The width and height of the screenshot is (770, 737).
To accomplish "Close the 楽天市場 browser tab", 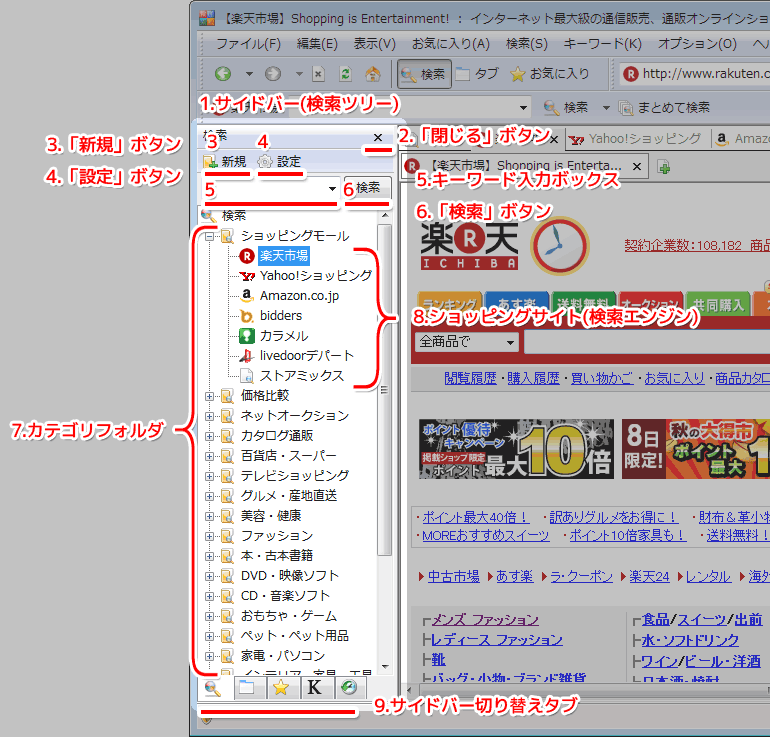I will [x=637, y=167].
